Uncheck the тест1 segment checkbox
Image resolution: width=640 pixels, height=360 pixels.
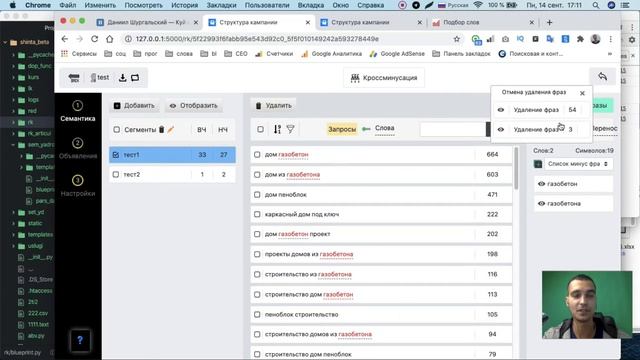coord(116,155)
